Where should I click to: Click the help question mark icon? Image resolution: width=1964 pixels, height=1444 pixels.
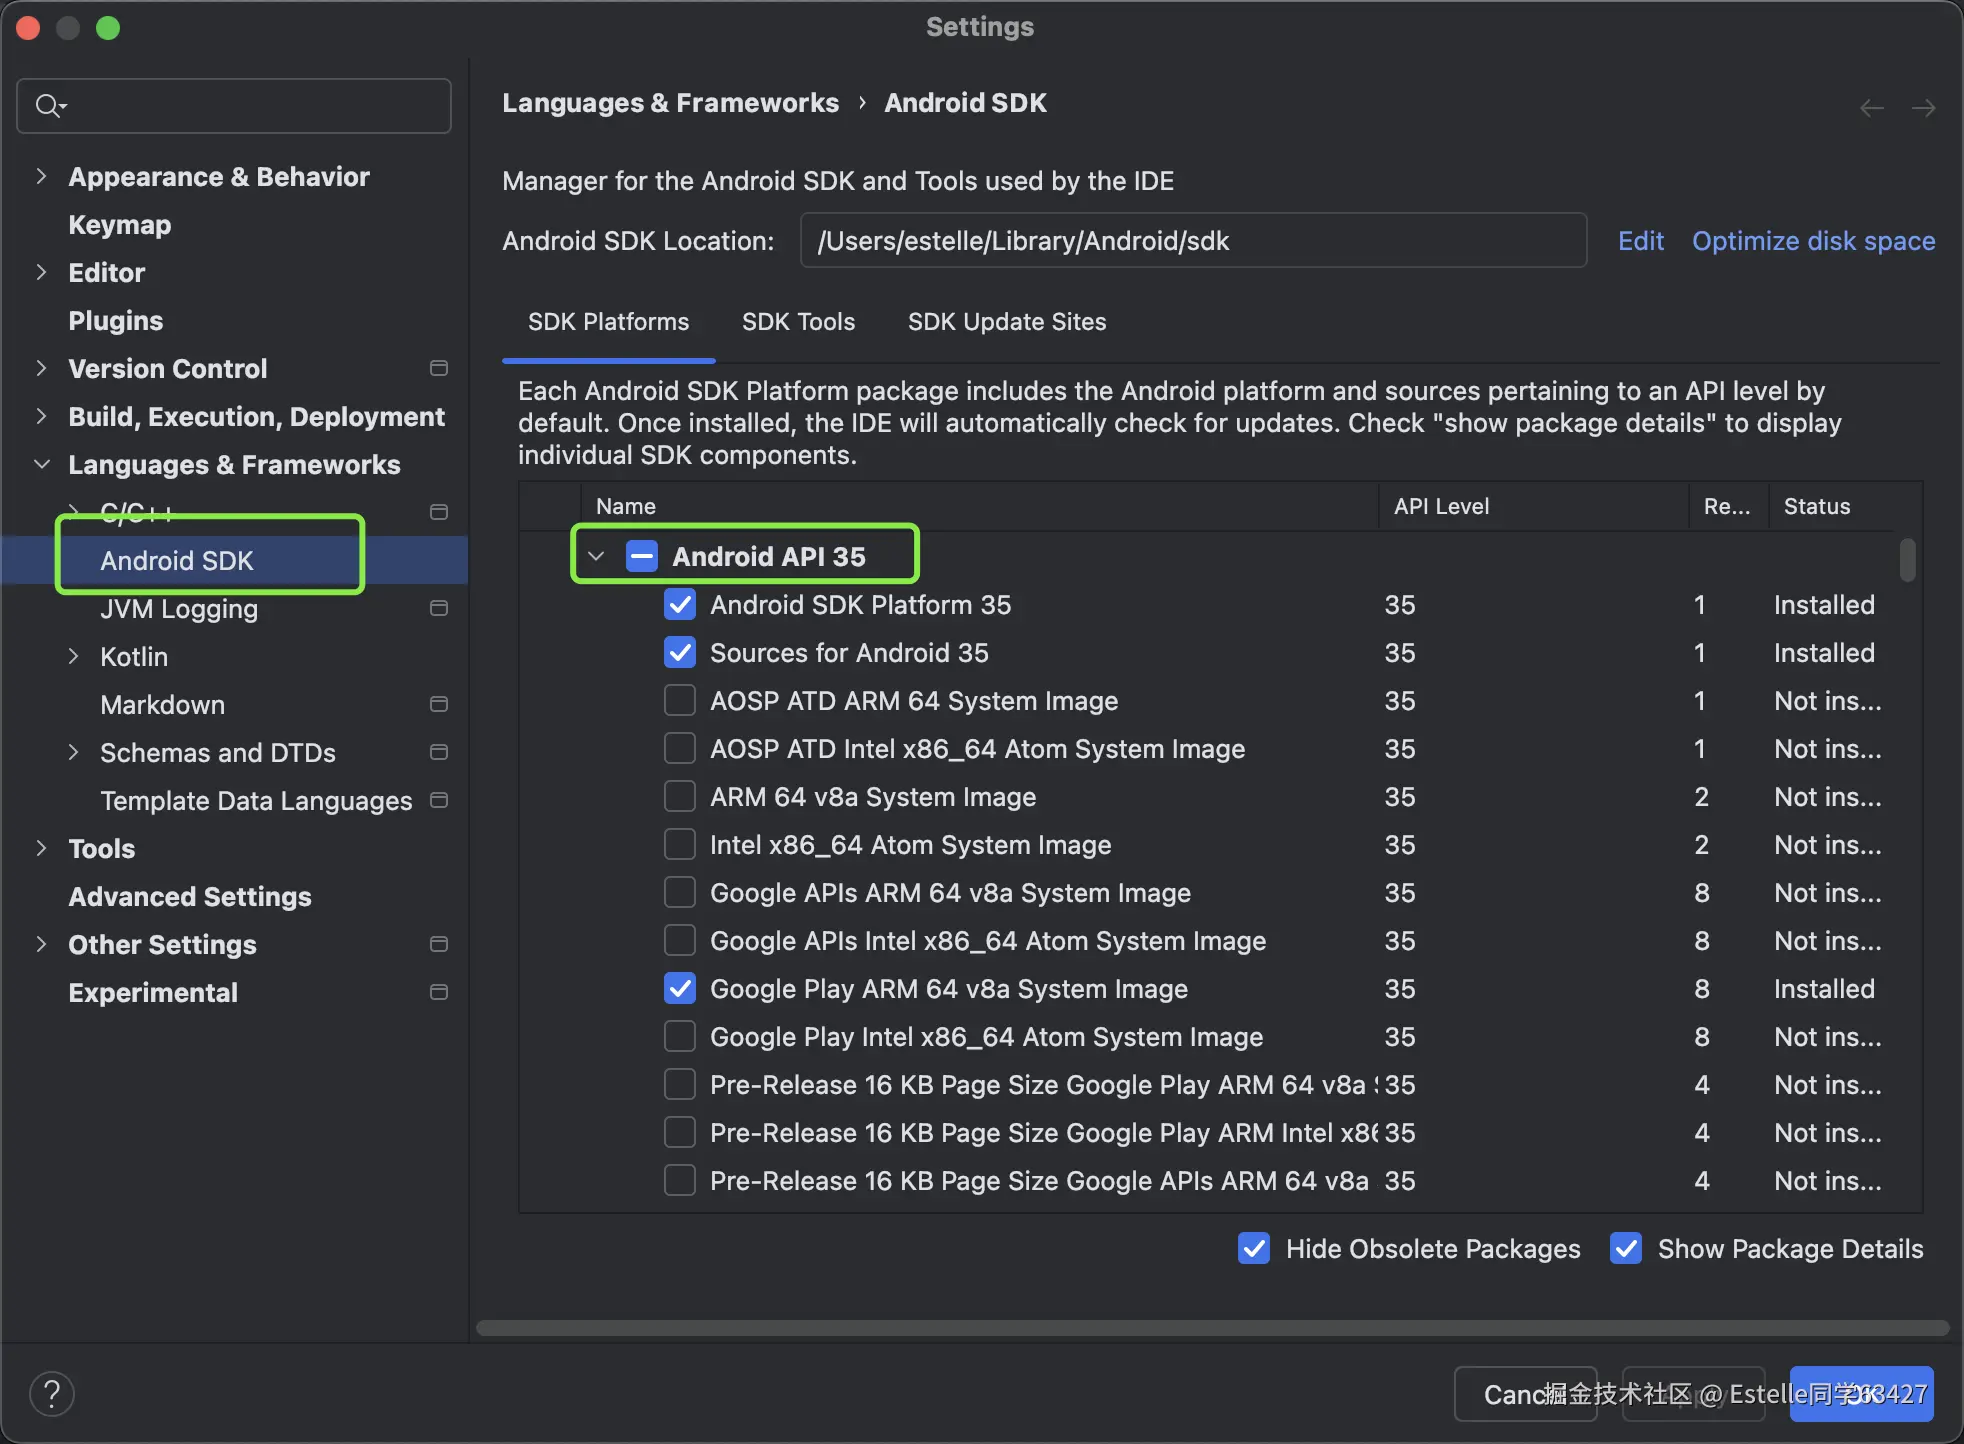pyautogui.click(x=52, y=1393)
